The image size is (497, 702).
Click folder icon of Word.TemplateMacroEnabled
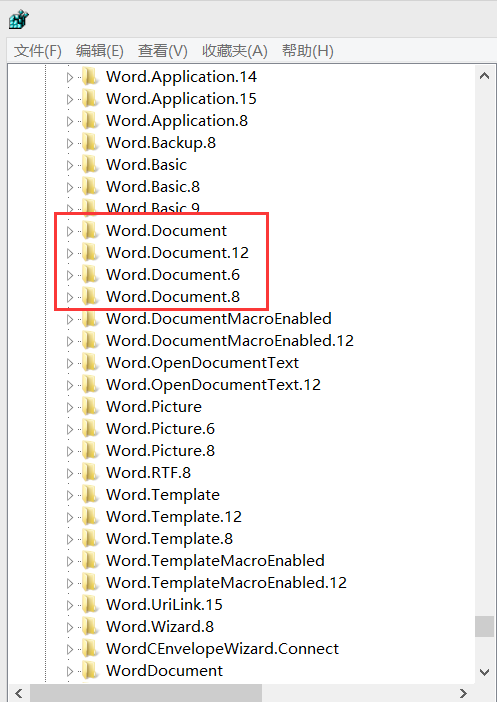pyautogui.click(x=90, y=560)
